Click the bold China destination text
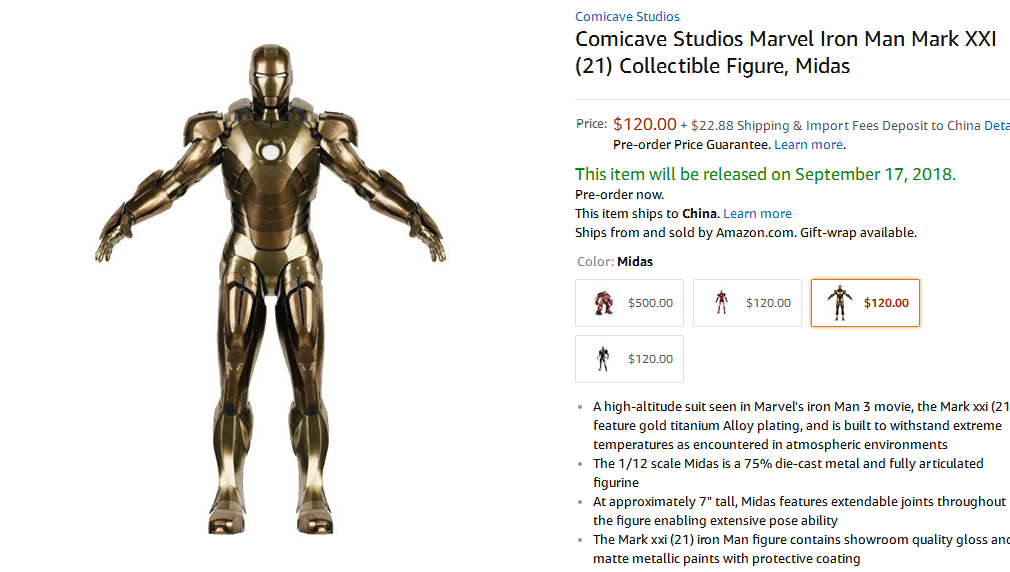The height and width of the screenshot is (572, 1010). (700, 213)
